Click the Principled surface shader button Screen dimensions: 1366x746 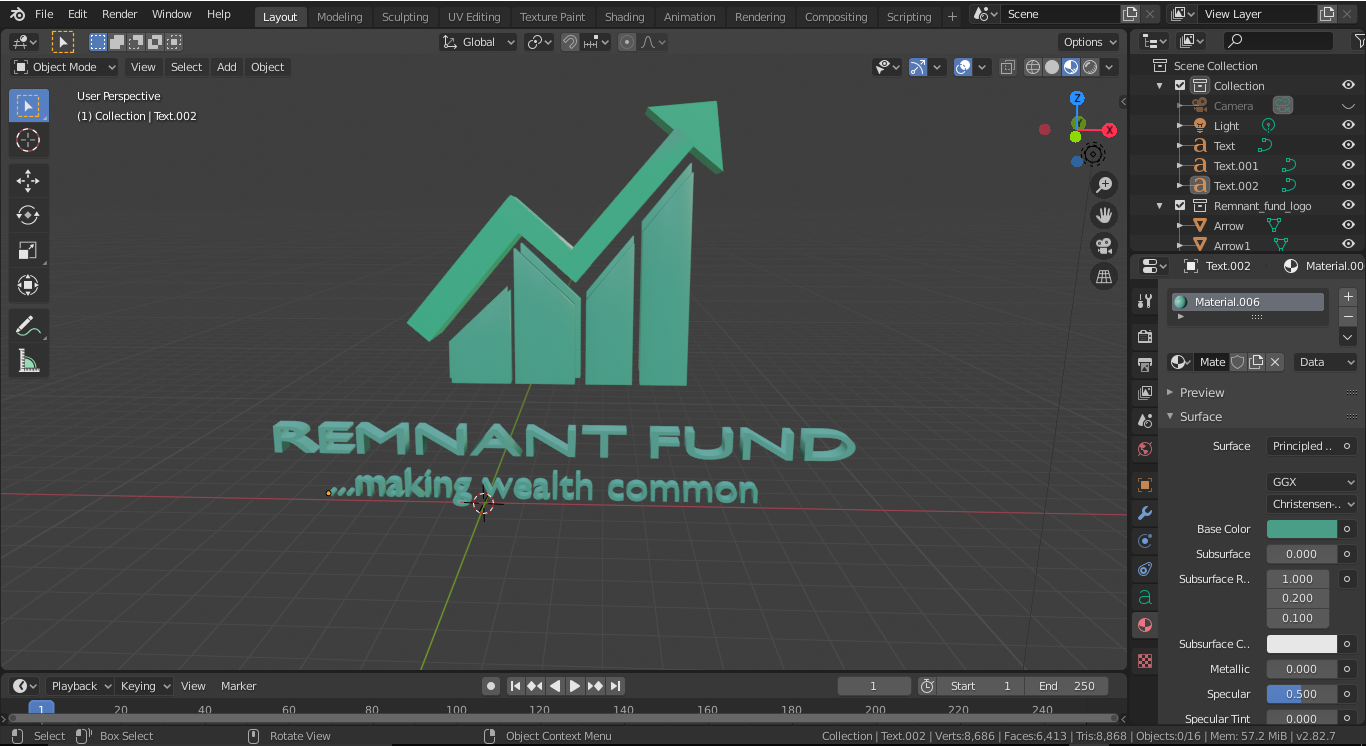pos(1303,446)
